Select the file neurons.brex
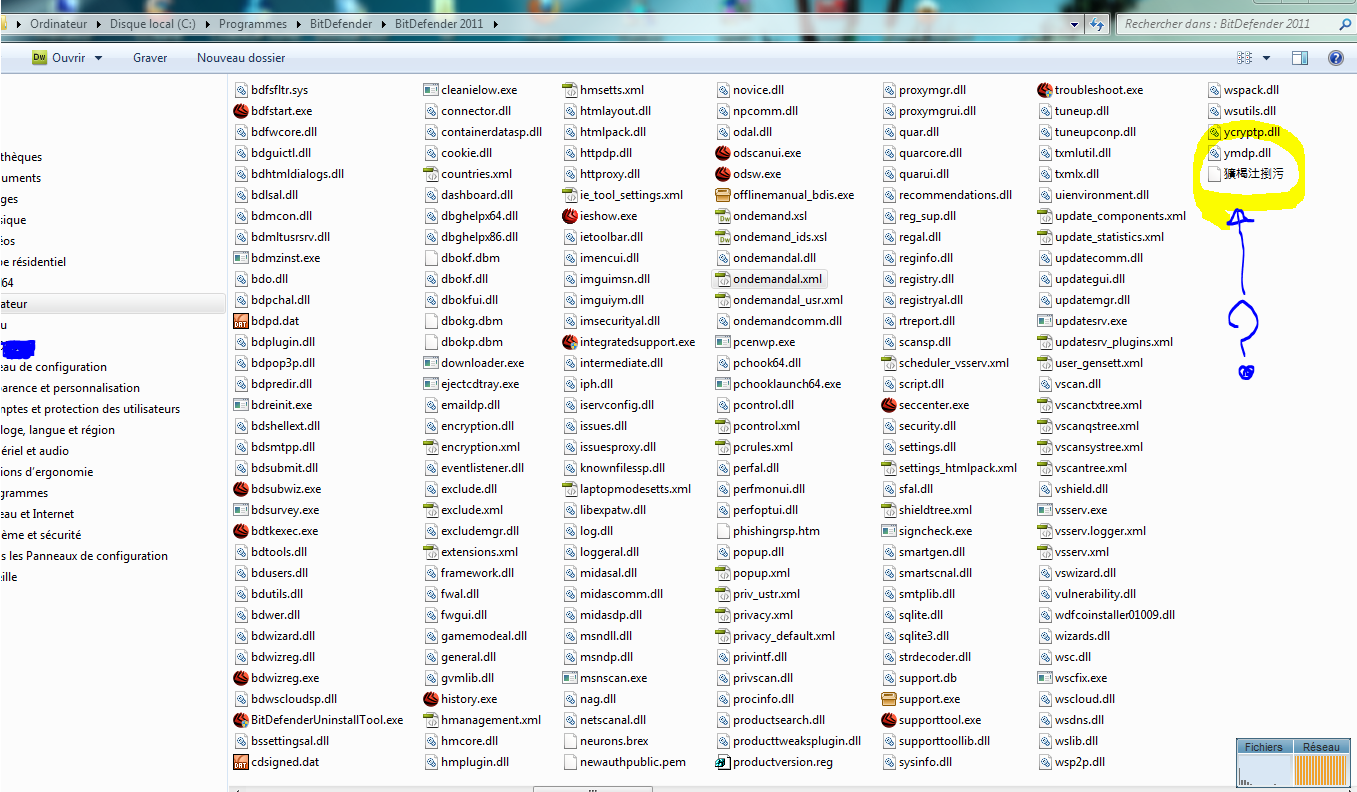1357x792 pixels. (x=606, y=741)
